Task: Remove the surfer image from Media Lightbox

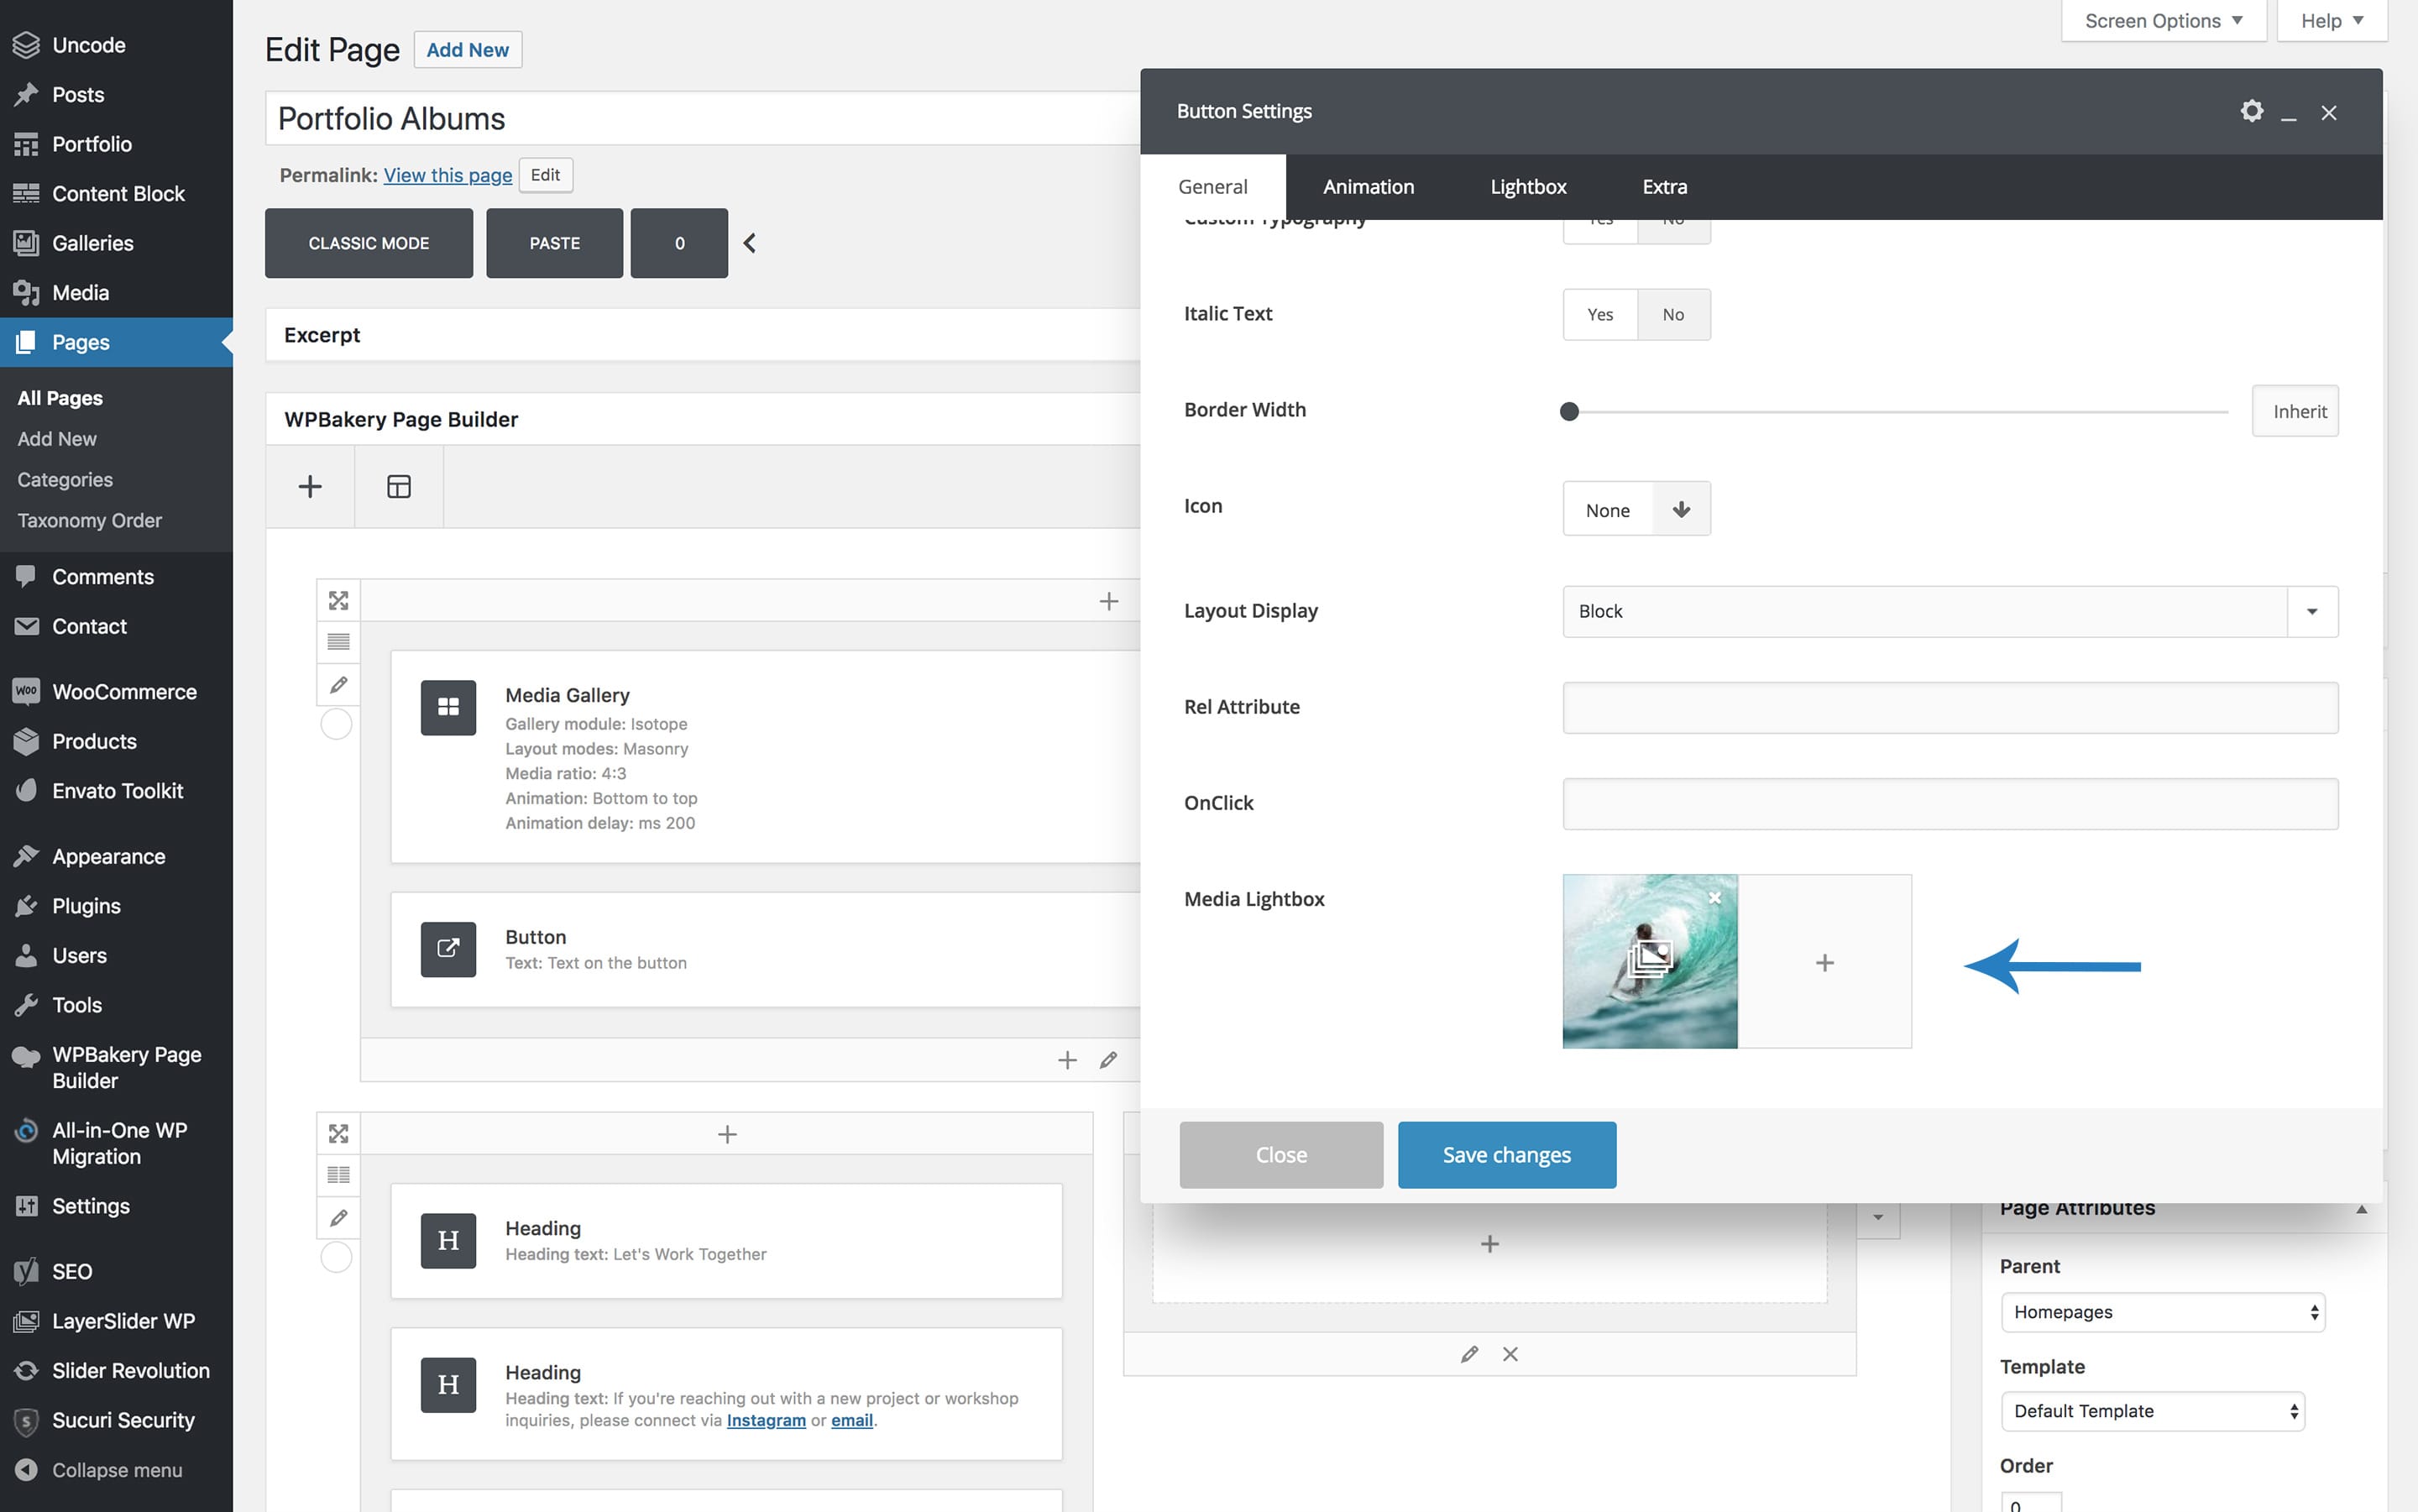Action: [x=1715, y=898]
